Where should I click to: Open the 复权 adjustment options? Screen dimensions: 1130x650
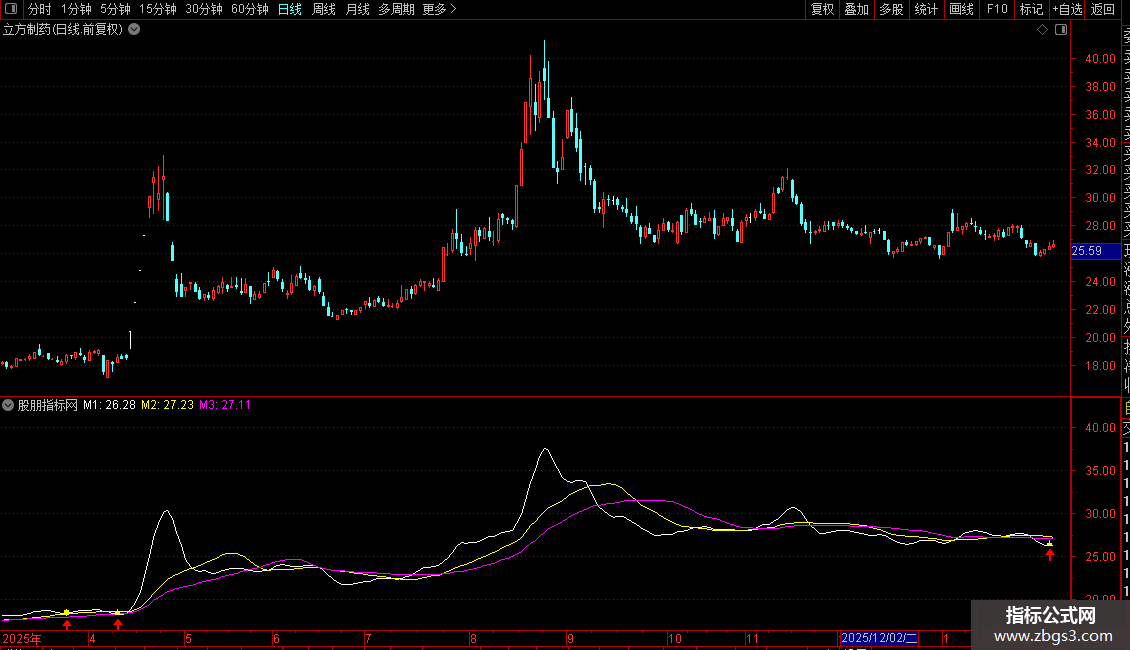822,9
